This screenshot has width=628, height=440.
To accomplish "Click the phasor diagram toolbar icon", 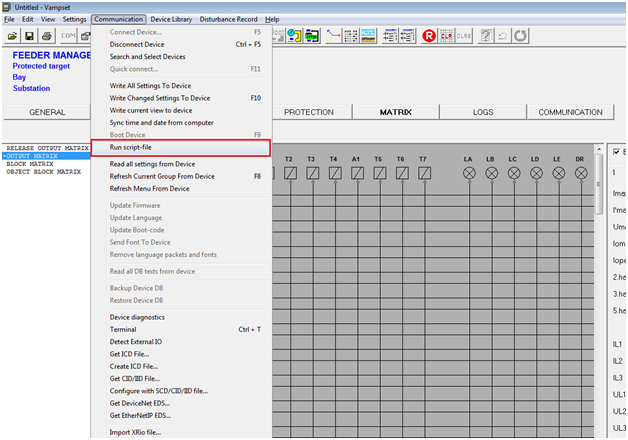I will coord(333,36).
